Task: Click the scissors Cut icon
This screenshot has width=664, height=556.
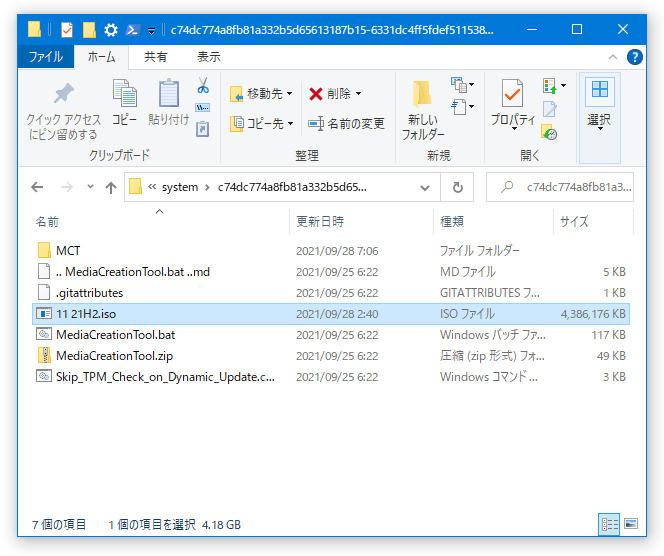Action: coord(203,85)
